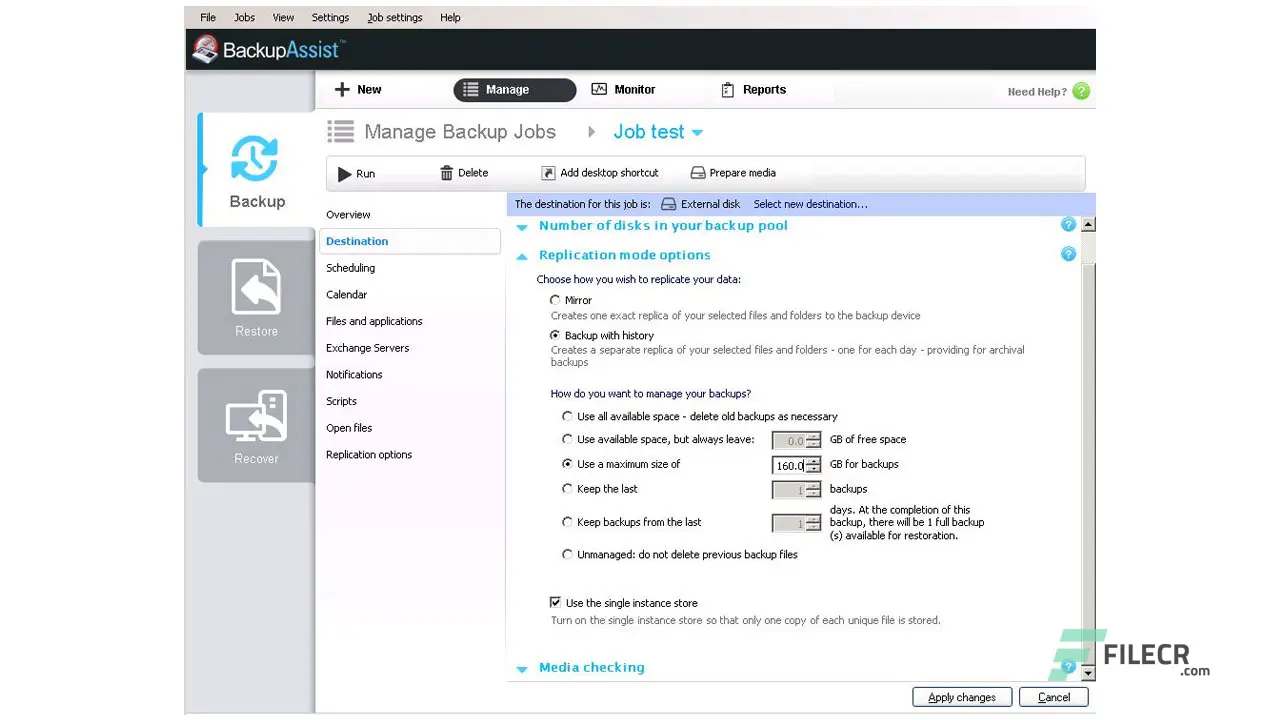This screenshot has height=720, width=1280.
Task: Click the Reports clipboard icon
Action: click(x=727, y=90)
